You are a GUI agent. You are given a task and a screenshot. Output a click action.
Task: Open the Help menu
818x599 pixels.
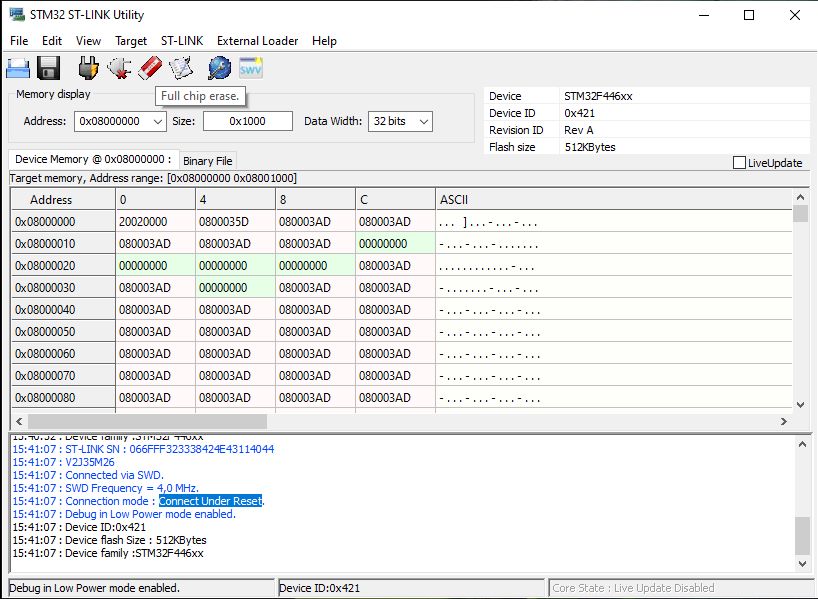pos(324,41)
